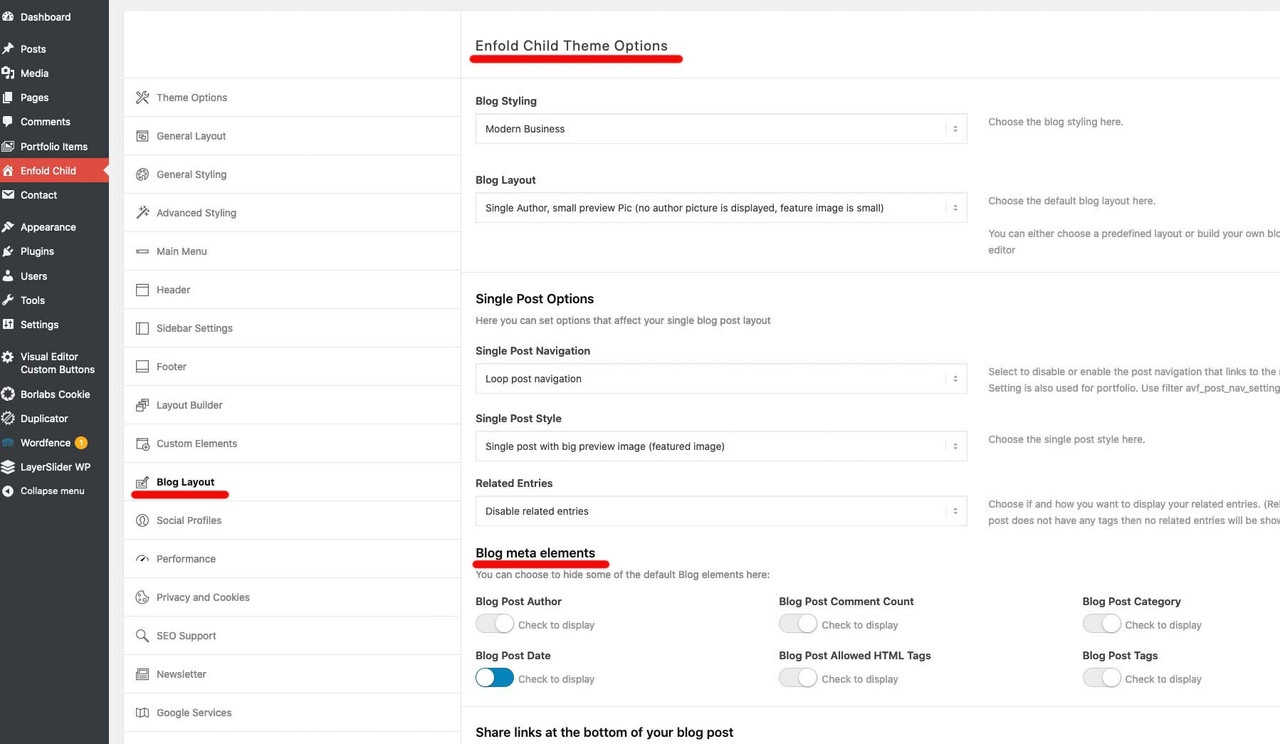Open the Single Post Style dropdown

(721, 446)
